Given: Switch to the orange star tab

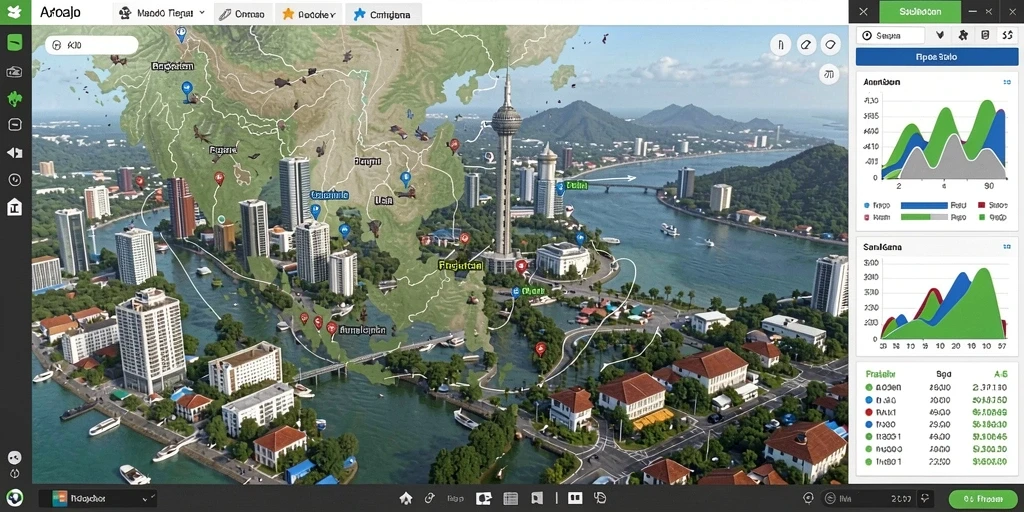Looking at the screenshot, I should tap(306, 14).
